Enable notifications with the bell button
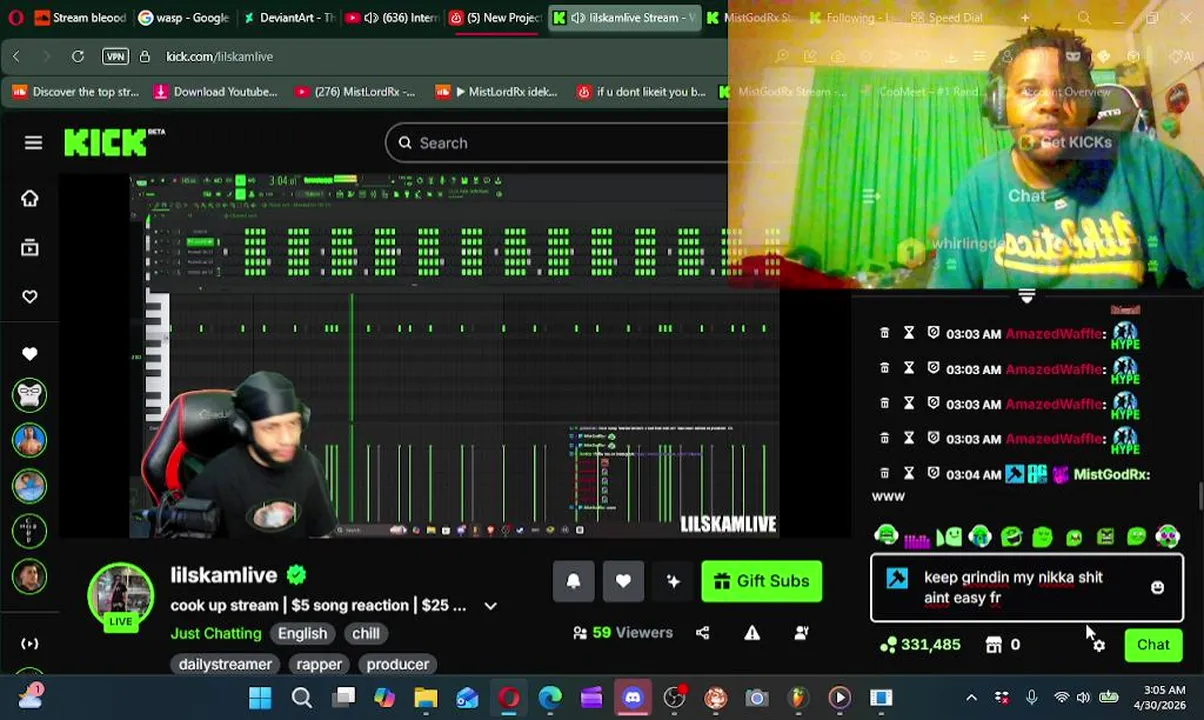The image size is (1204, 720). 573,581
